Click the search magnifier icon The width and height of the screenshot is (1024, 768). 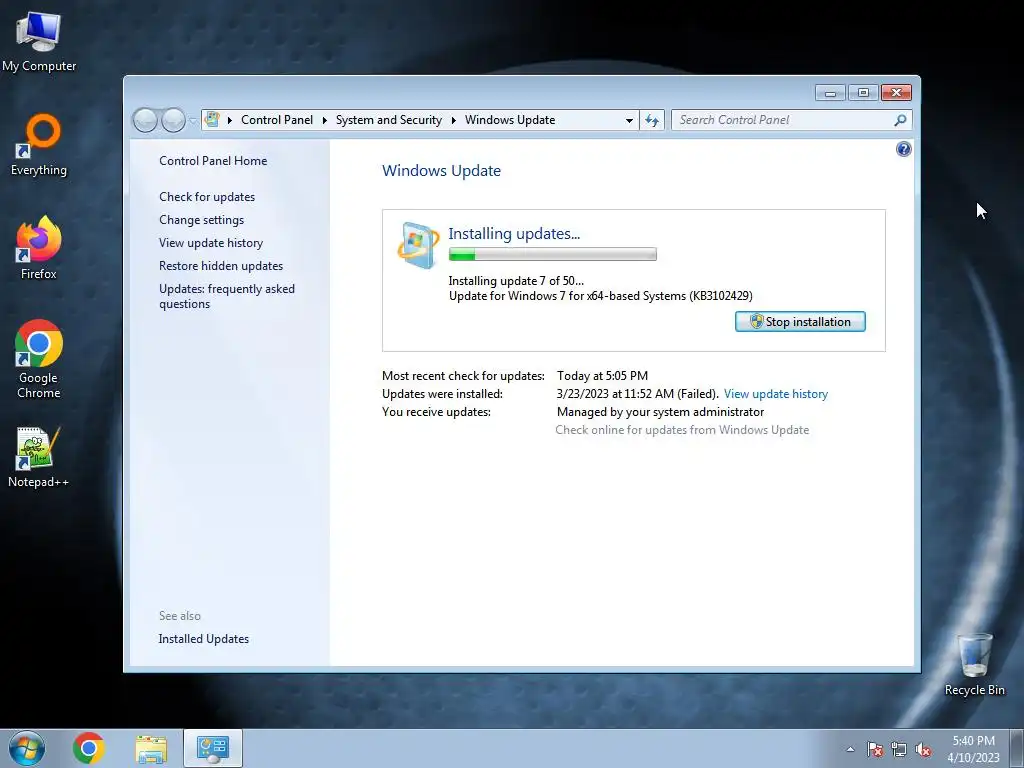coord(900,120)
